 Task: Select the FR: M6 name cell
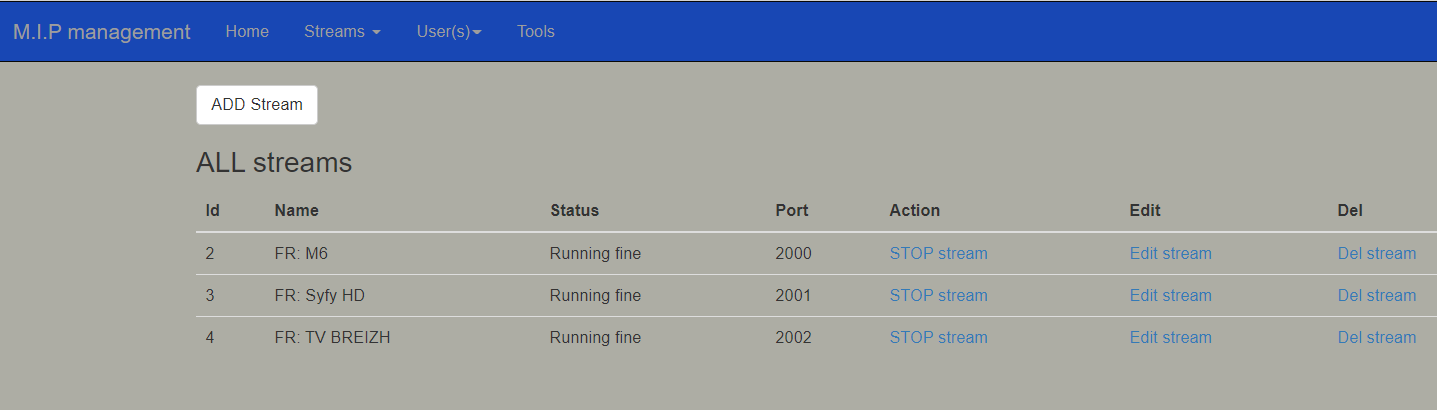301,254
